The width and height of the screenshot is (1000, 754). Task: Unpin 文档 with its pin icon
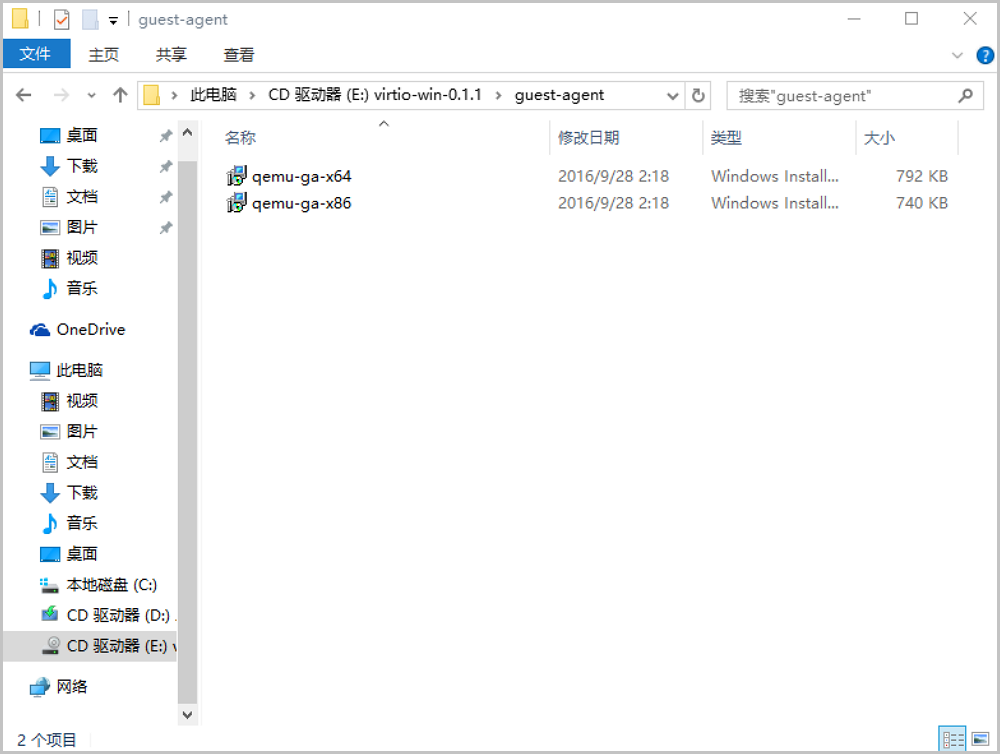click(166, 196)
